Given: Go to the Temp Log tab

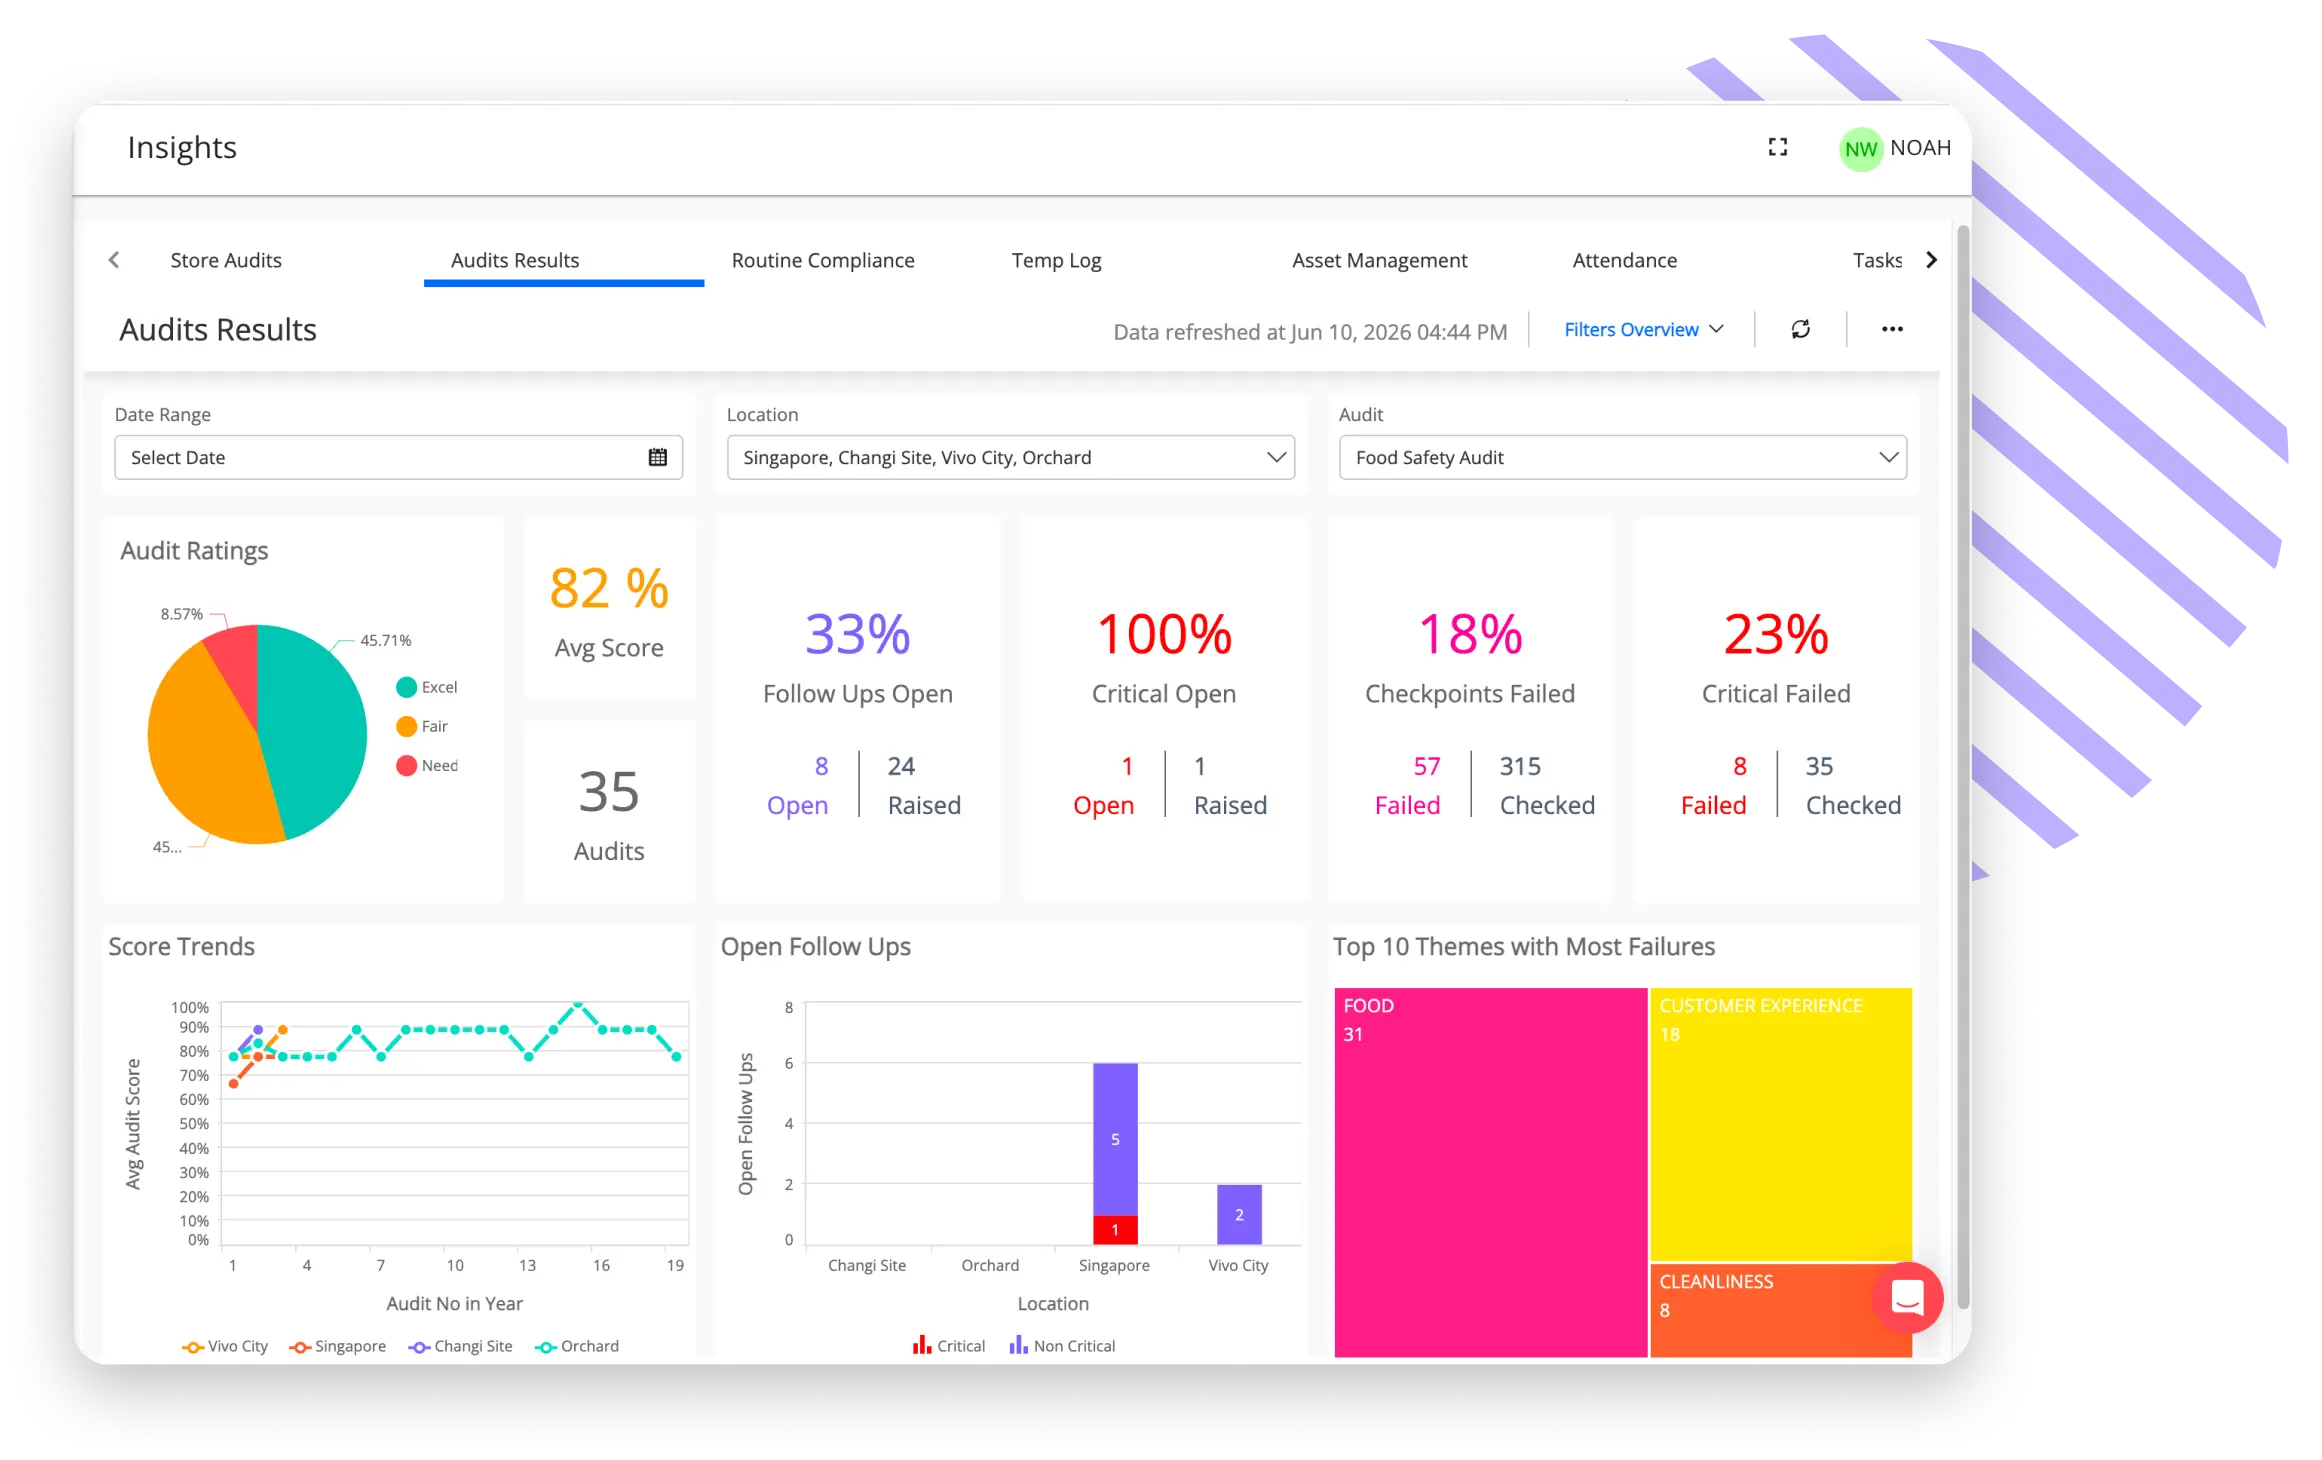Looking at the screenshot, I should [x=1056, y=260].
